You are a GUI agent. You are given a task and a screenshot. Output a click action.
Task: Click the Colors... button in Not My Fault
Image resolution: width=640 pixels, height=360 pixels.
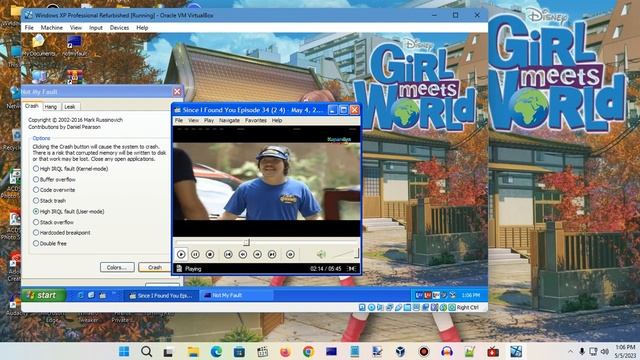click(117, 267)
